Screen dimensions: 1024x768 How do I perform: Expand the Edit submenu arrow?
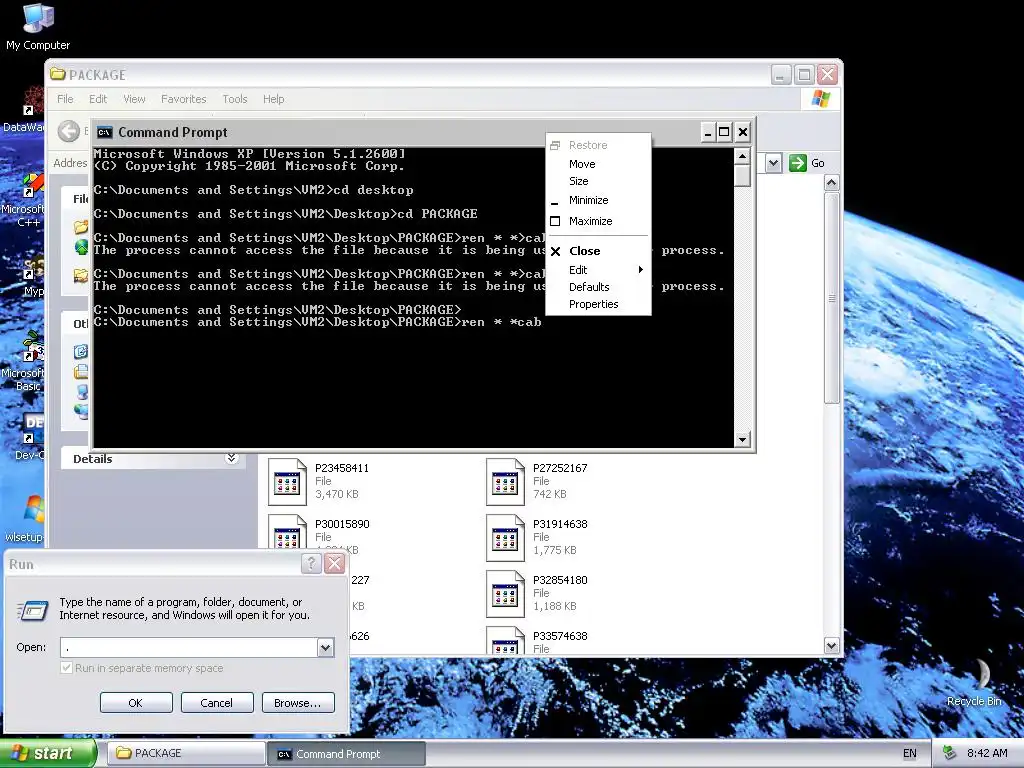(x=641, y=270)
